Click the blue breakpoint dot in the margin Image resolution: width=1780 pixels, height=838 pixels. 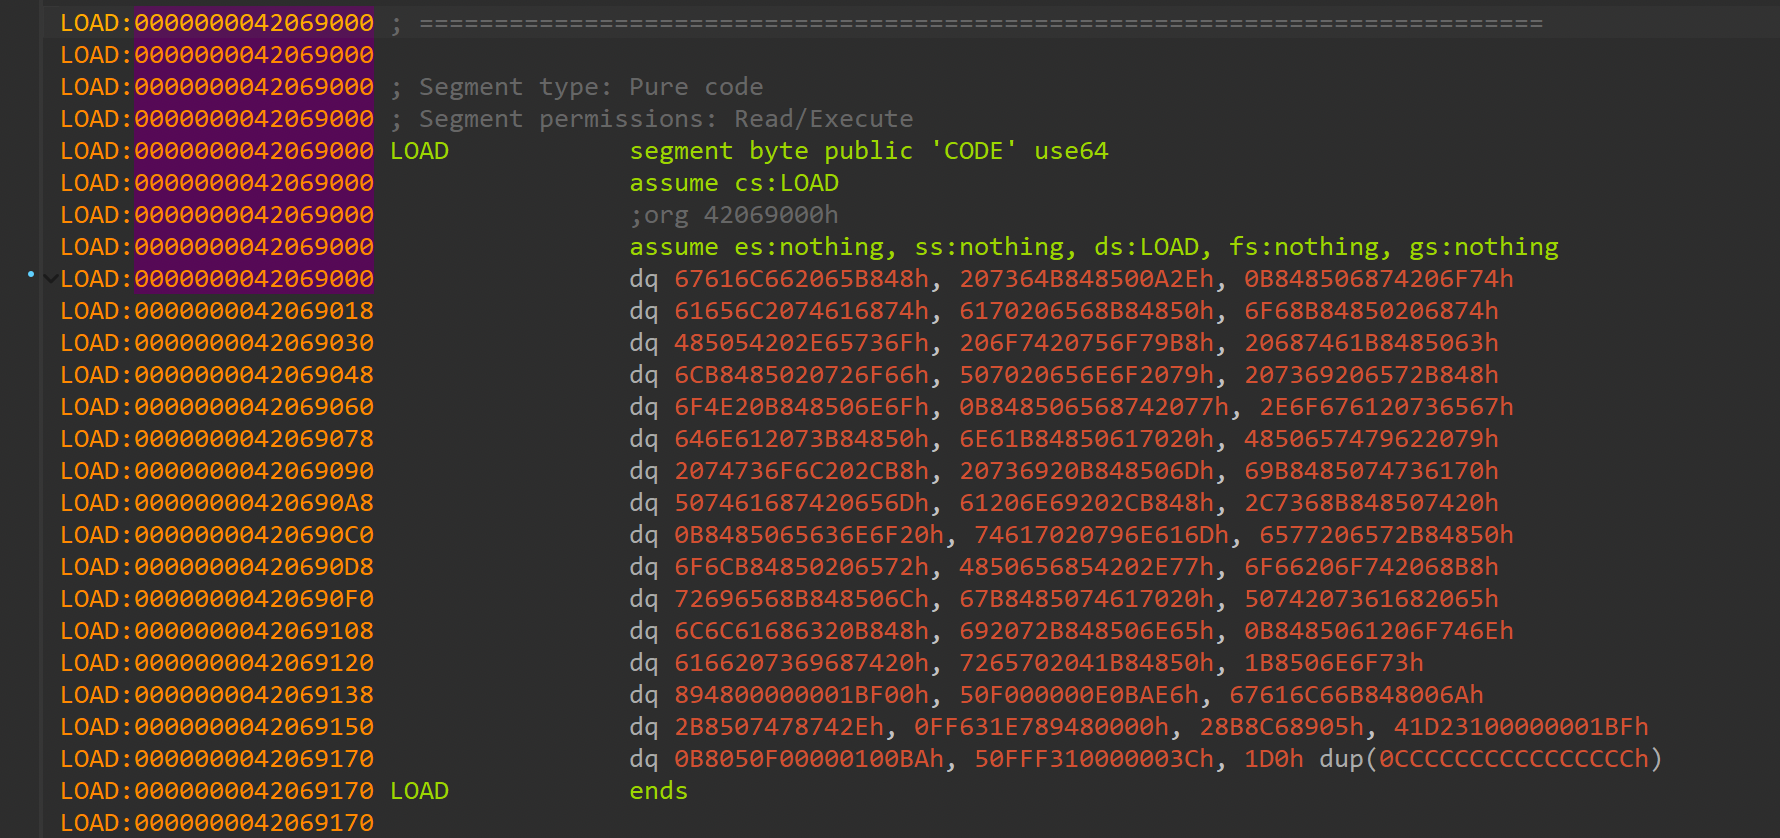pyautogui.click(x=31, y=274)
